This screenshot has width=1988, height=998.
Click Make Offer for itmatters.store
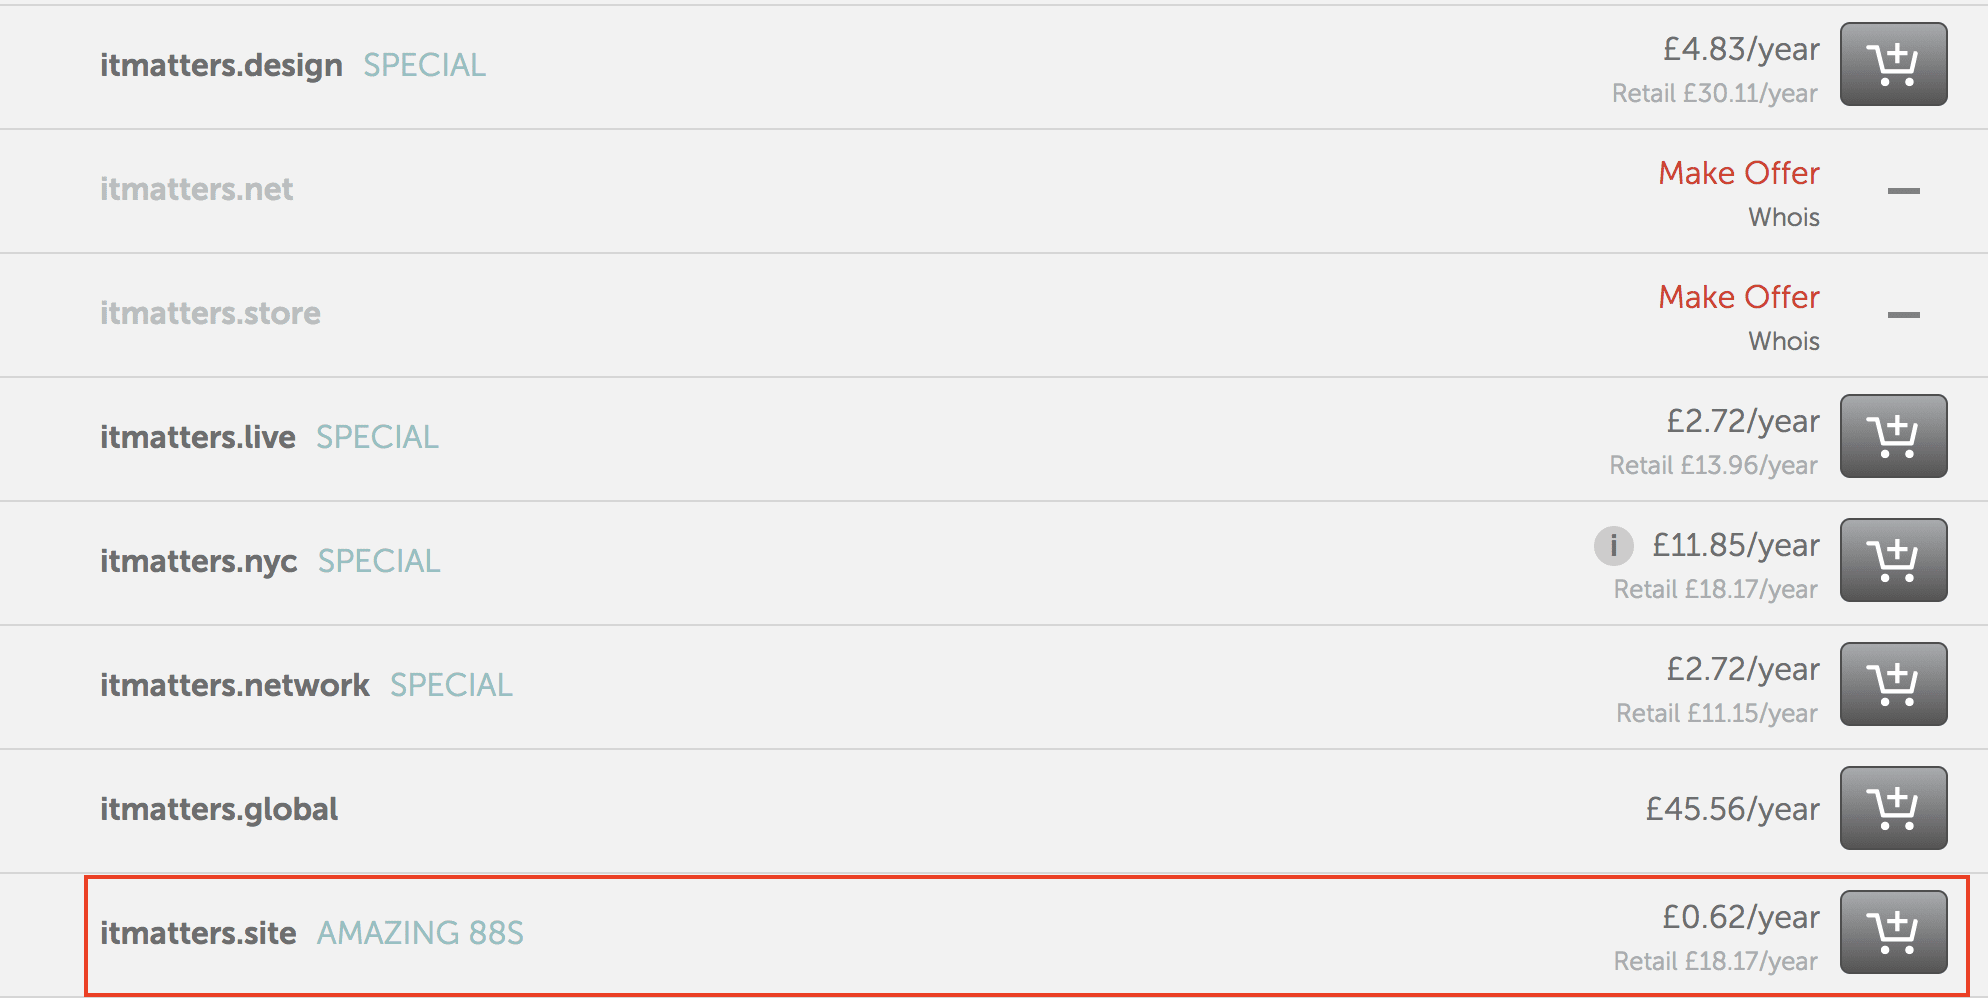[x=1739, y=297]
